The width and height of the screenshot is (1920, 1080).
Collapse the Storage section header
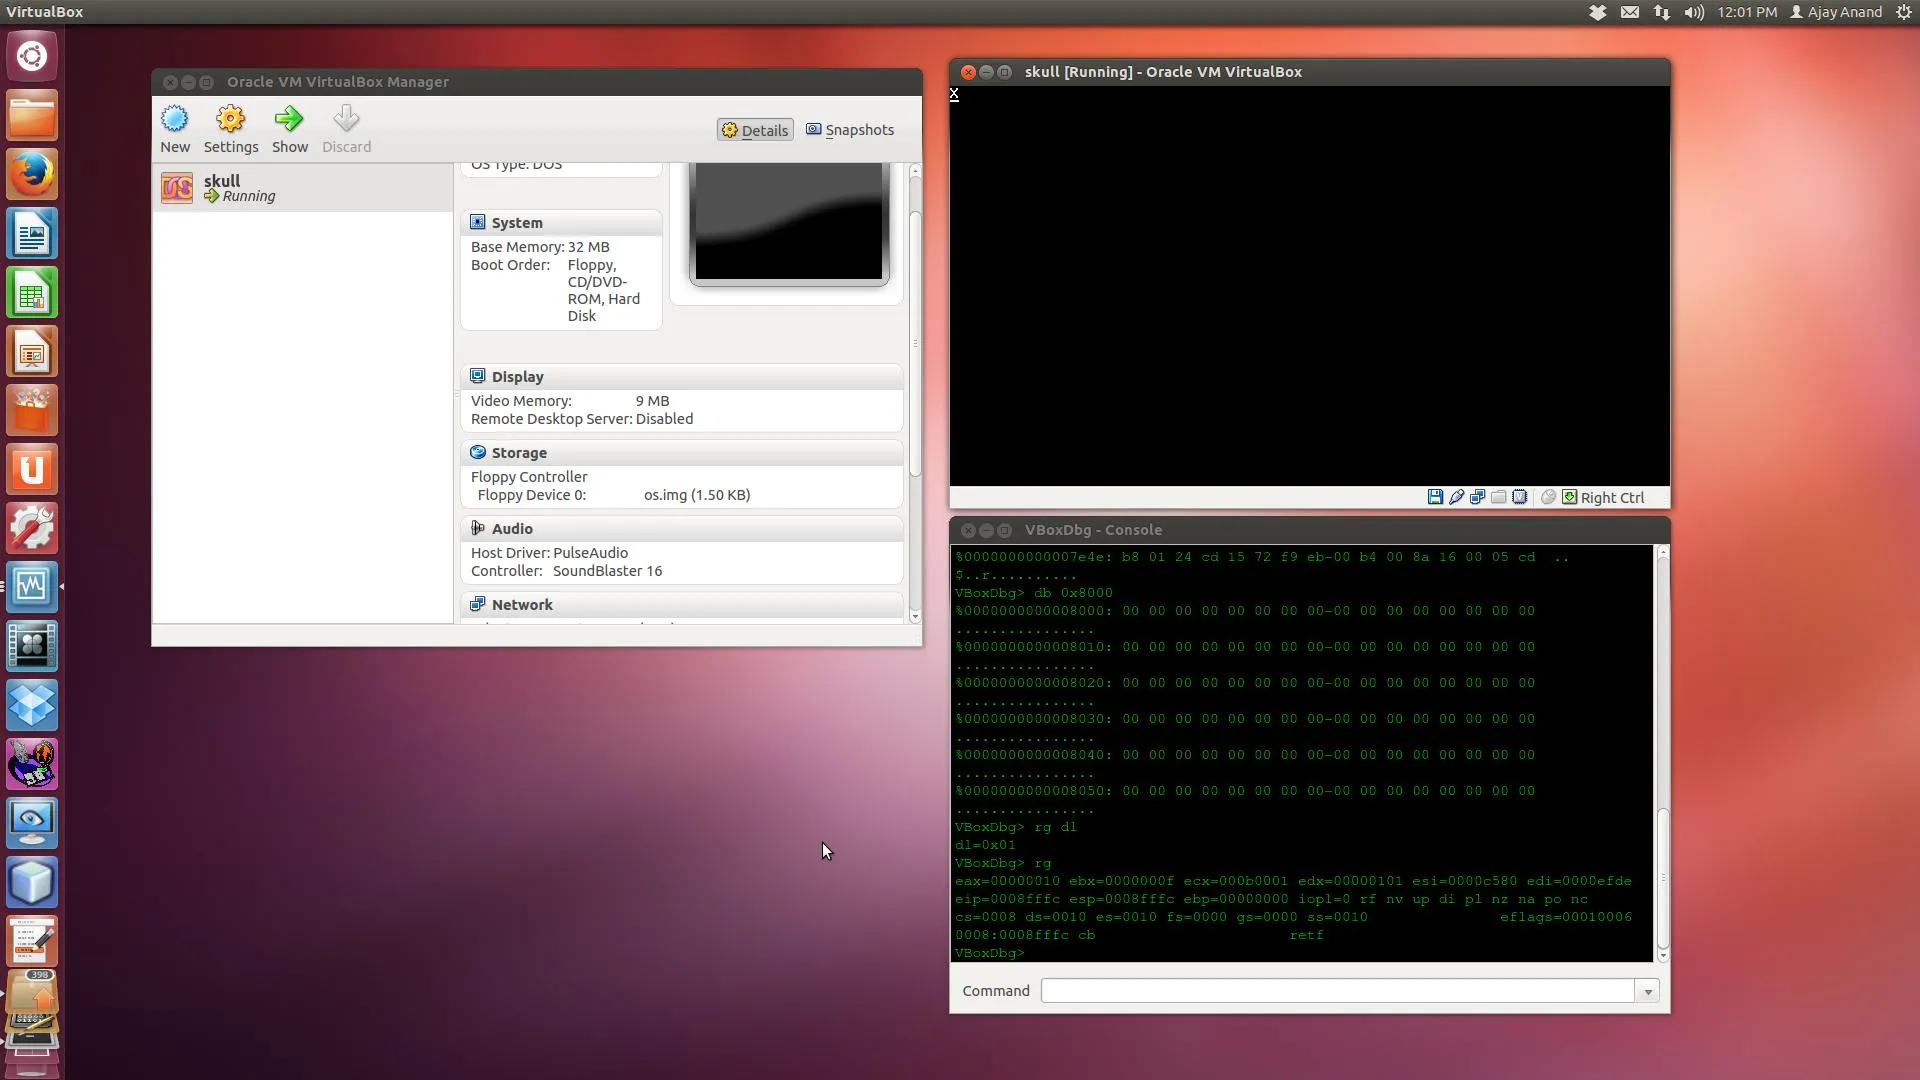pyautogui.click(x=519, y=453)
